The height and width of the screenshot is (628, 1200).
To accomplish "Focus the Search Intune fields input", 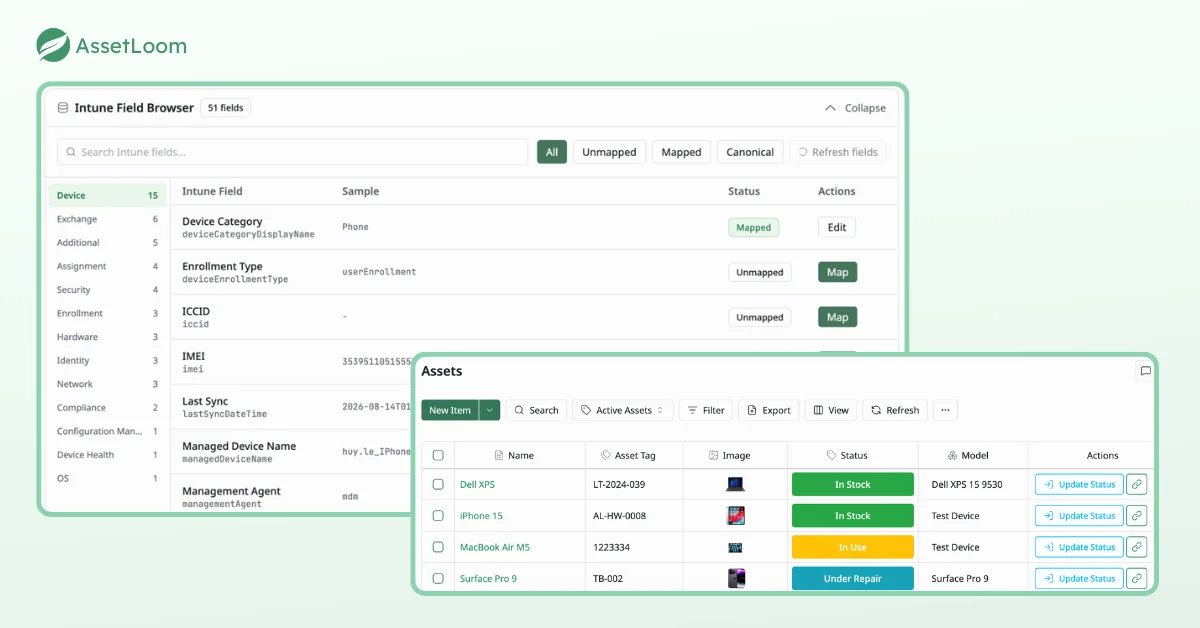I will pos(292,152).
